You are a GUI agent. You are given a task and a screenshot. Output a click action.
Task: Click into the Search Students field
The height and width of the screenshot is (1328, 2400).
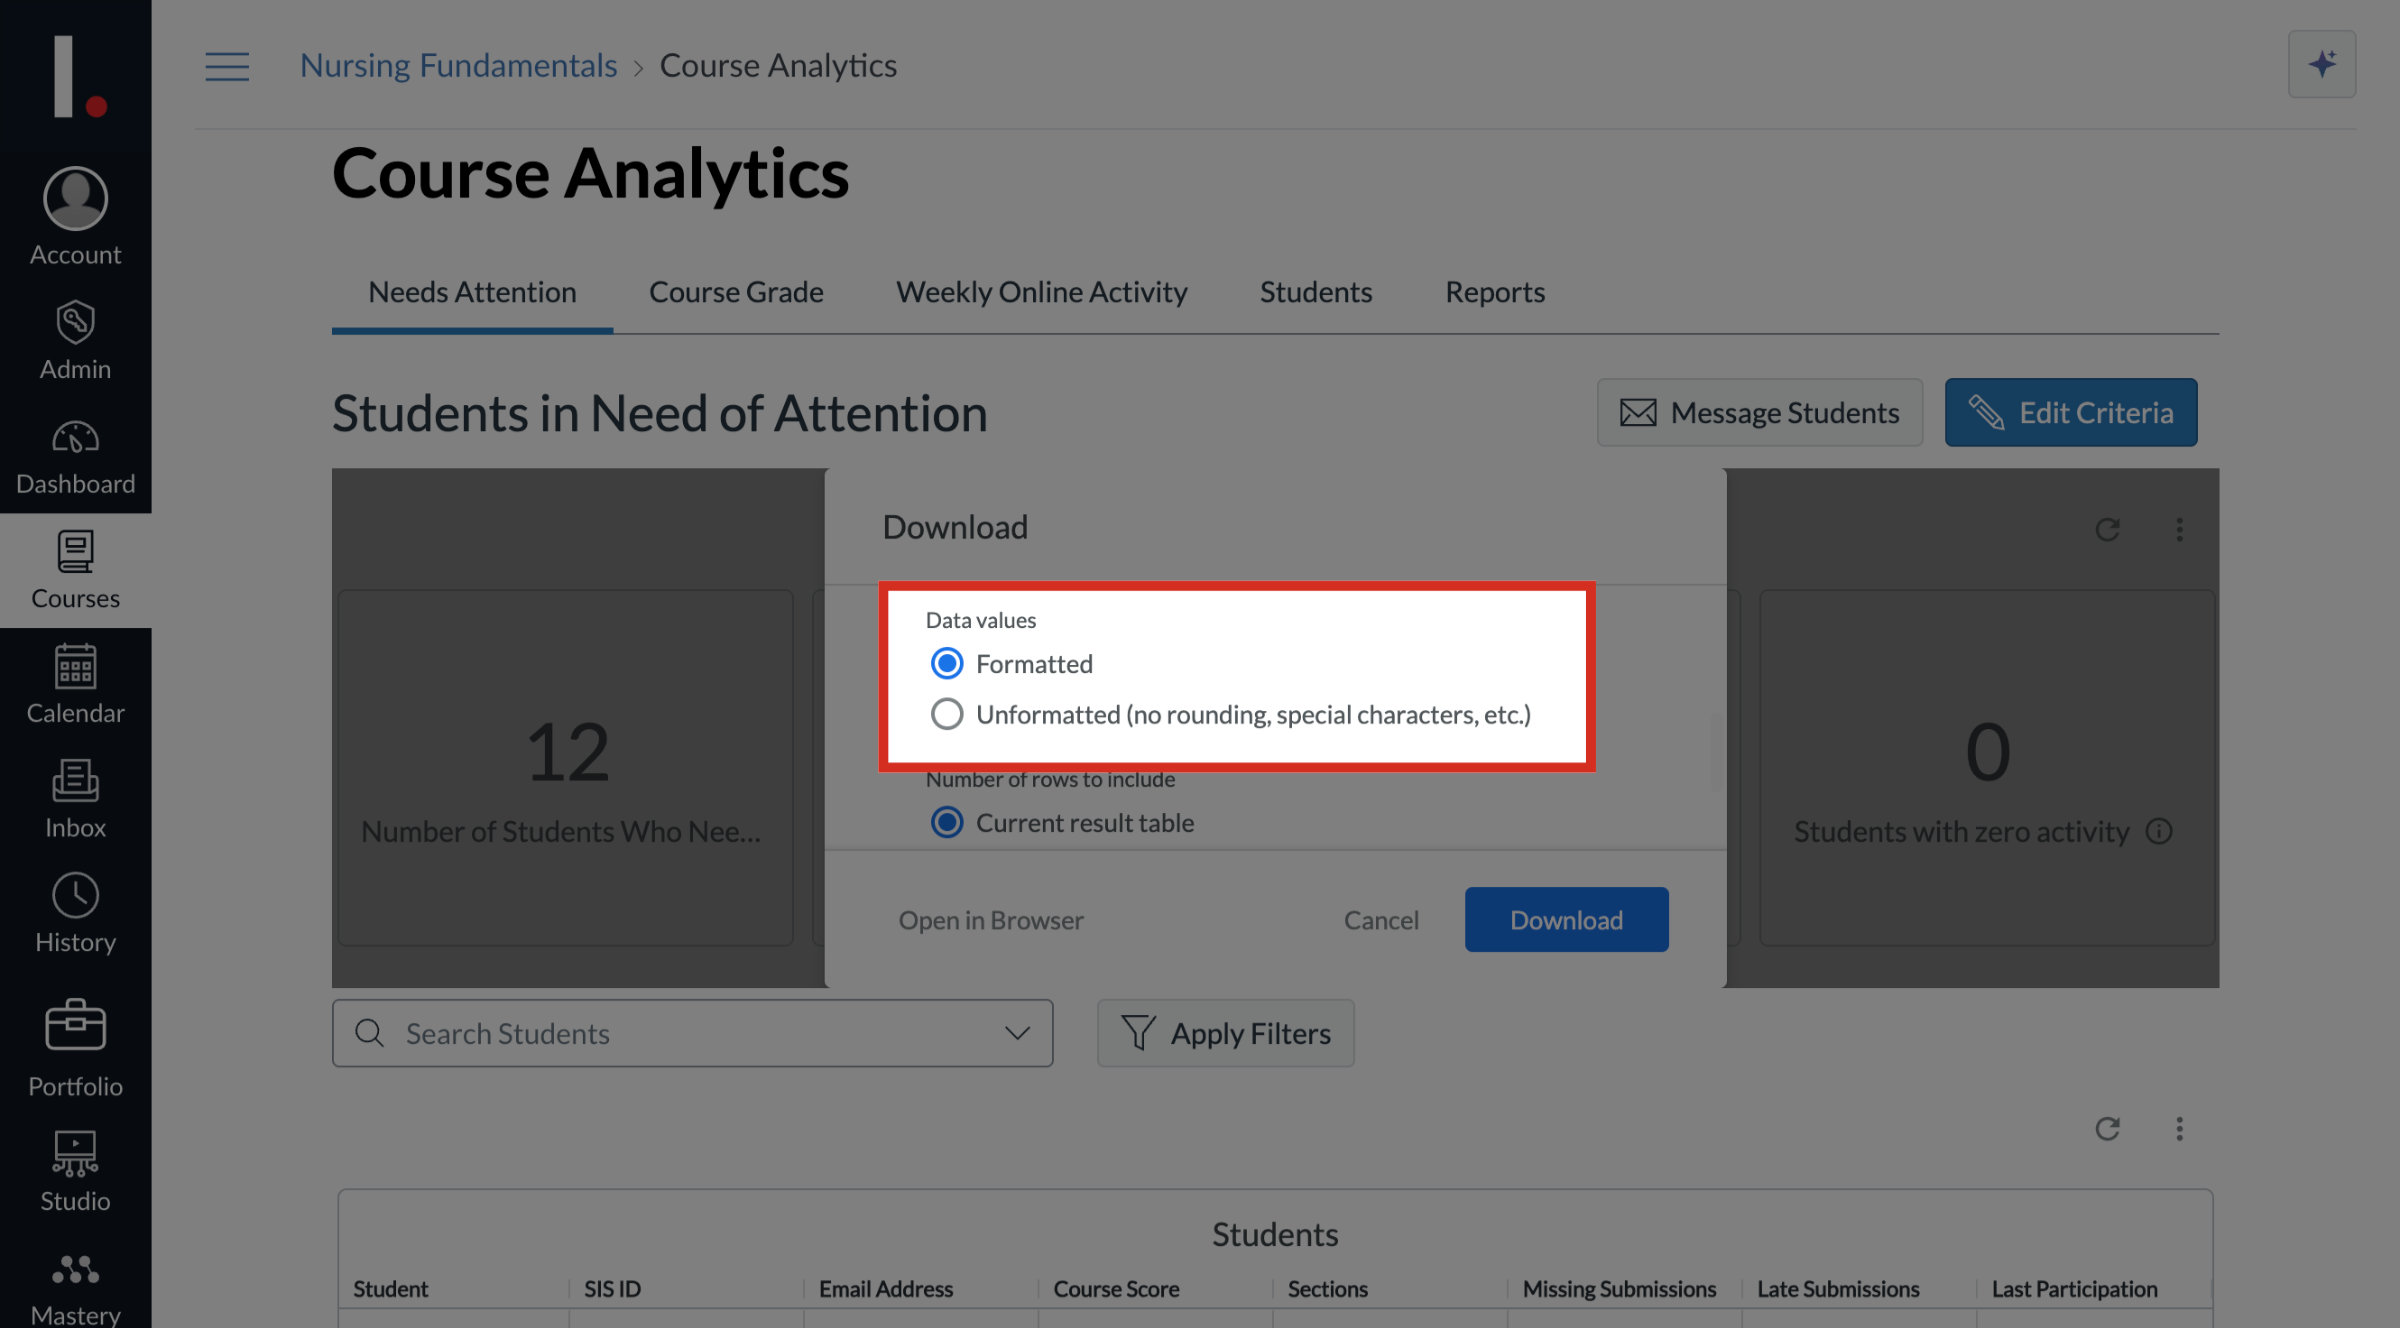692,1033
